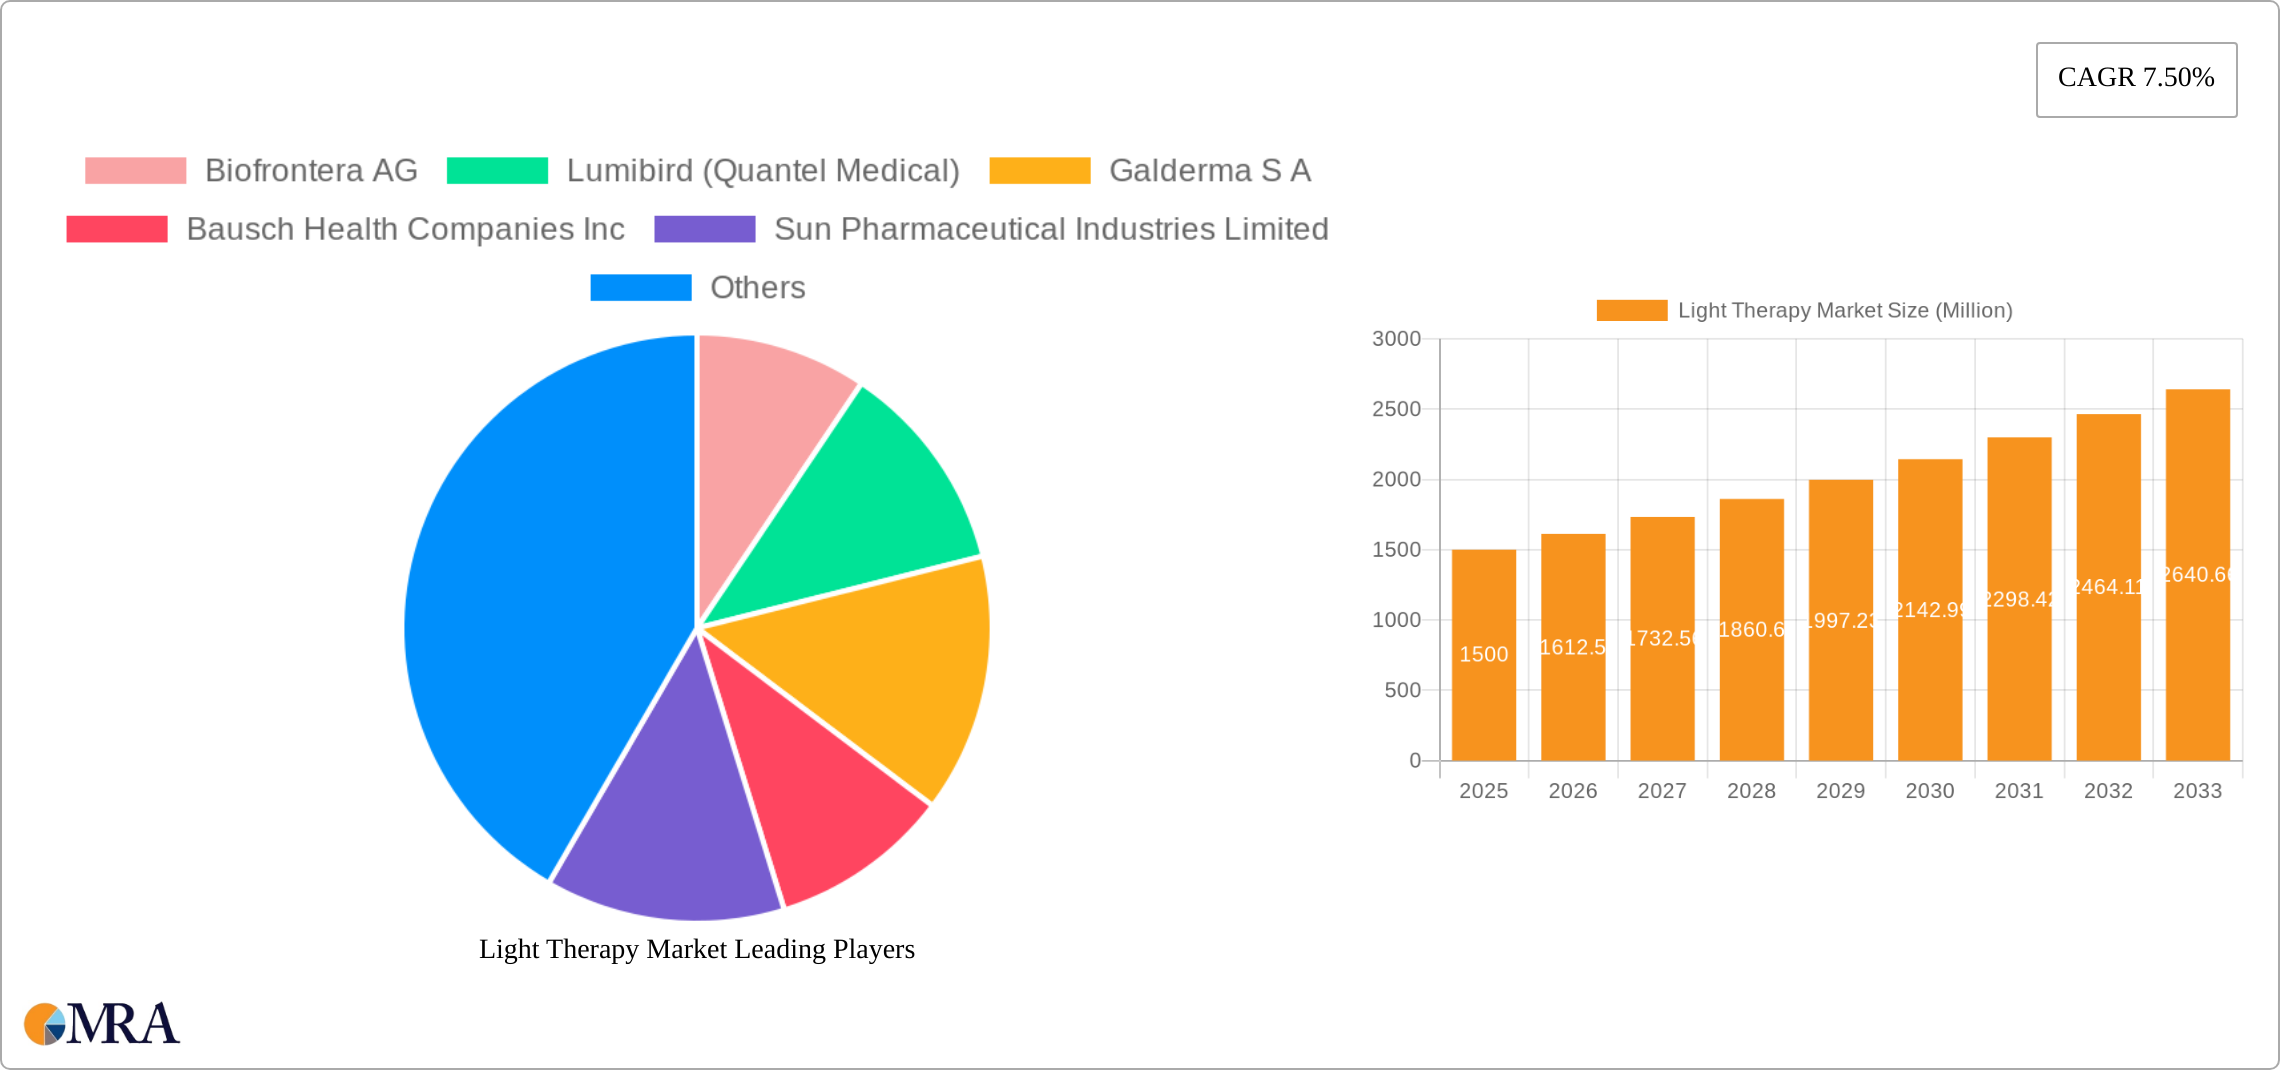Click Sun Pharmaceutical Industries Limited legend swatch

(x=704, y=229)
